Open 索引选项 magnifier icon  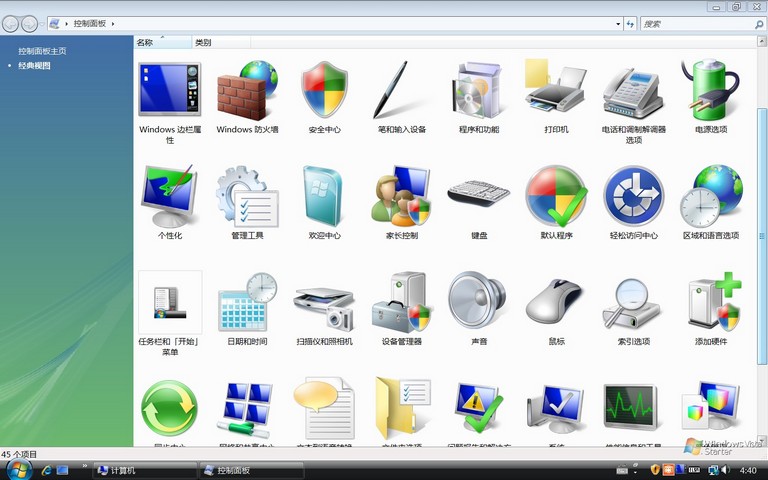tap(631, 304)
